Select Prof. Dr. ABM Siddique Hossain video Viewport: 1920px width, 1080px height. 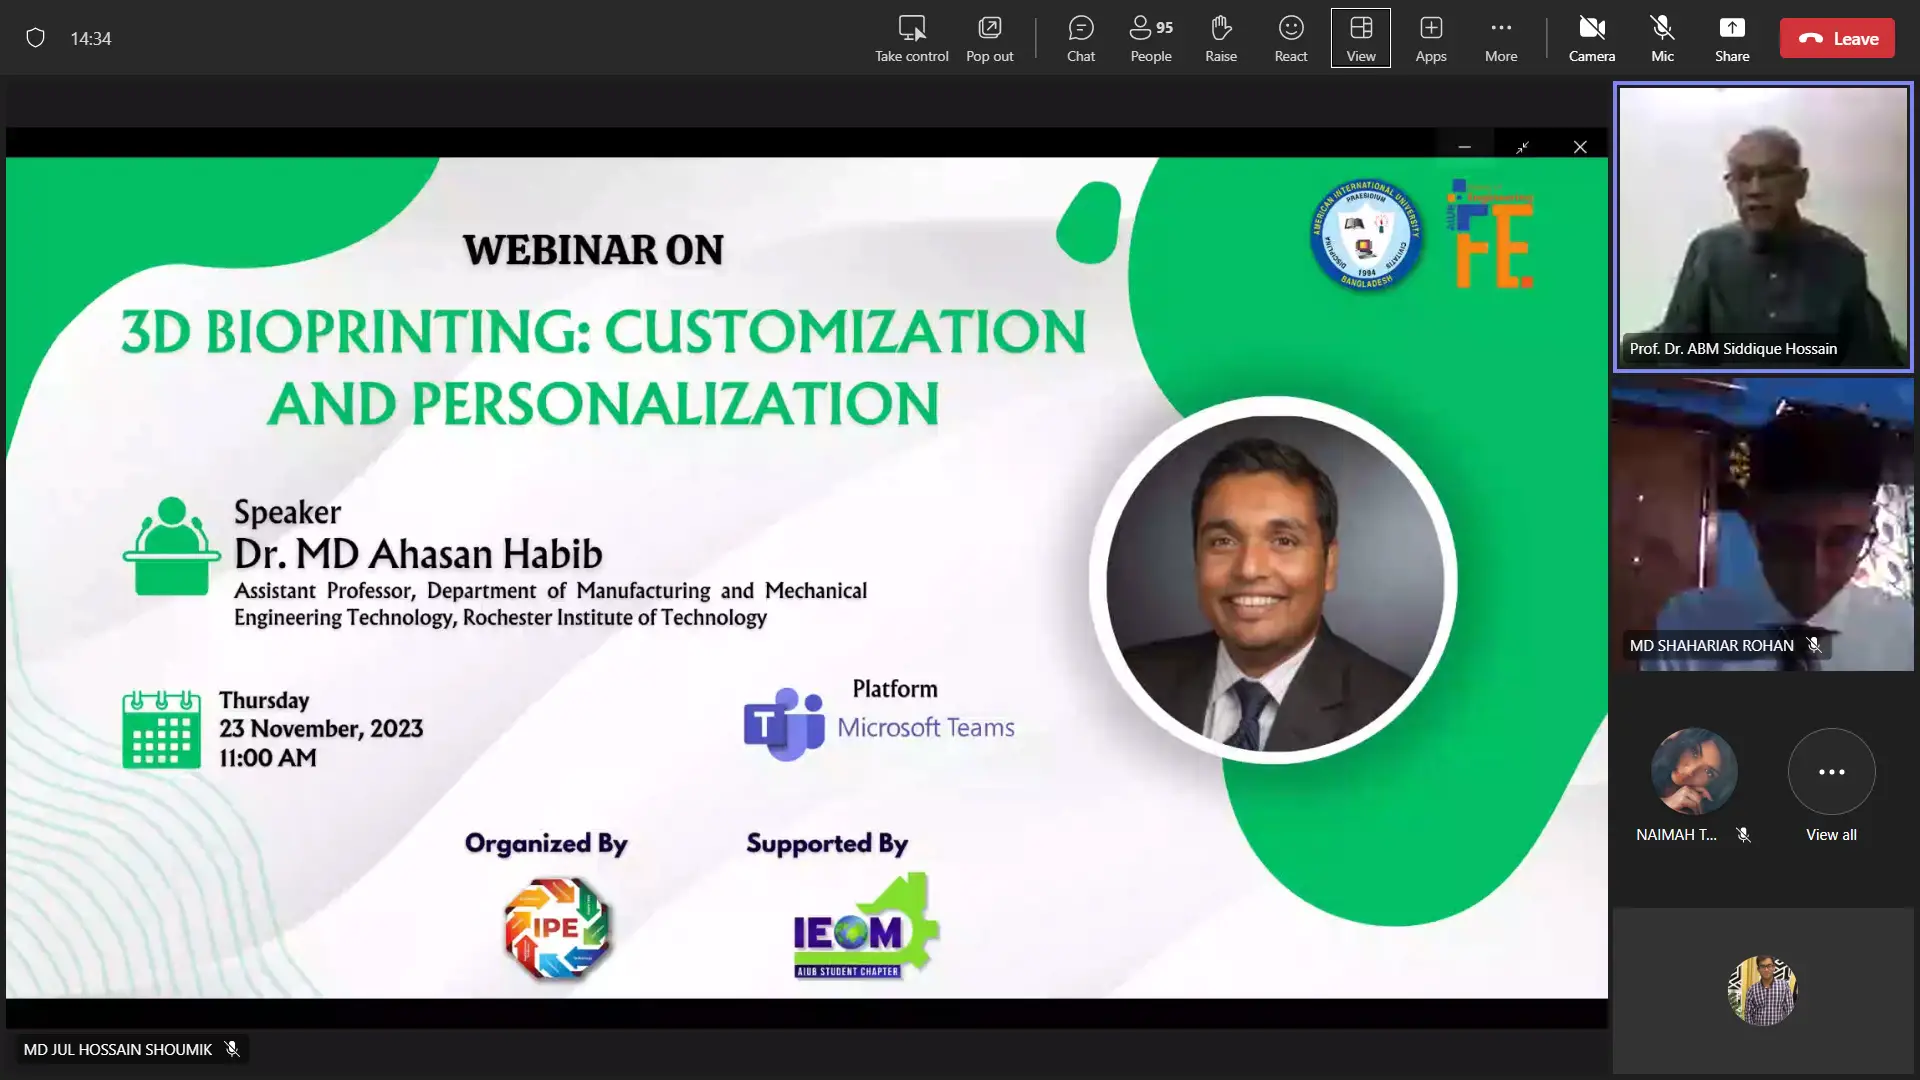(x=1762, y=227)
